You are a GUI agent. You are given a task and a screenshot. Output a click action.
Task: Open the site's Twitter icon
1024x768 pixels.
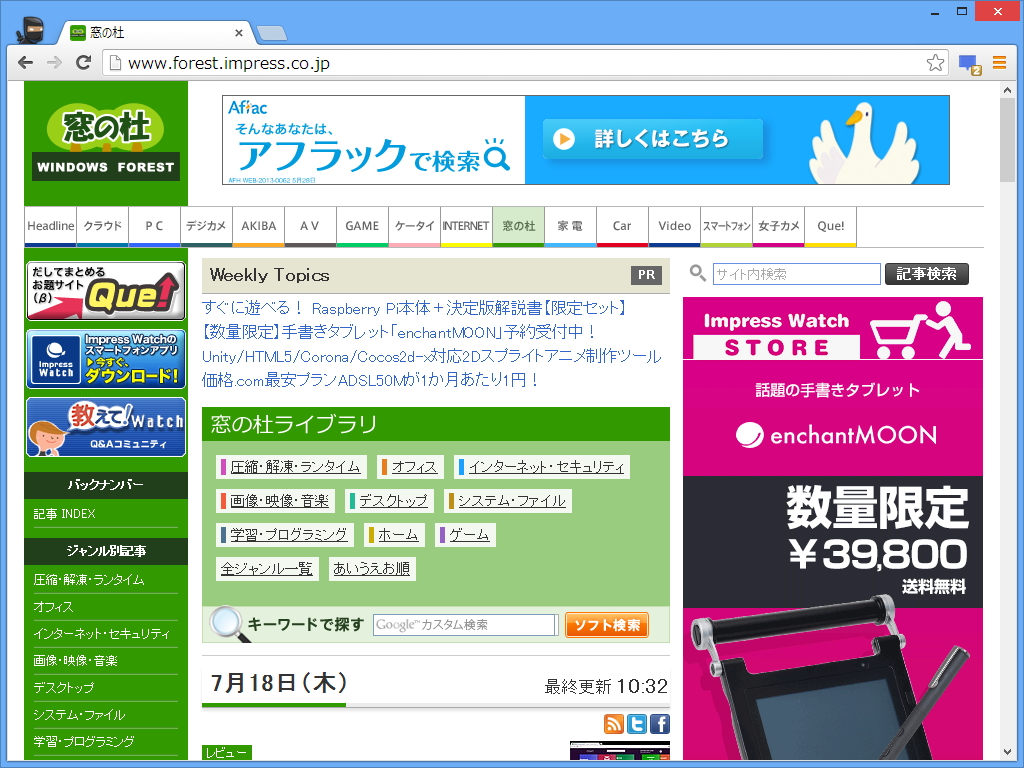coord(636,723)
